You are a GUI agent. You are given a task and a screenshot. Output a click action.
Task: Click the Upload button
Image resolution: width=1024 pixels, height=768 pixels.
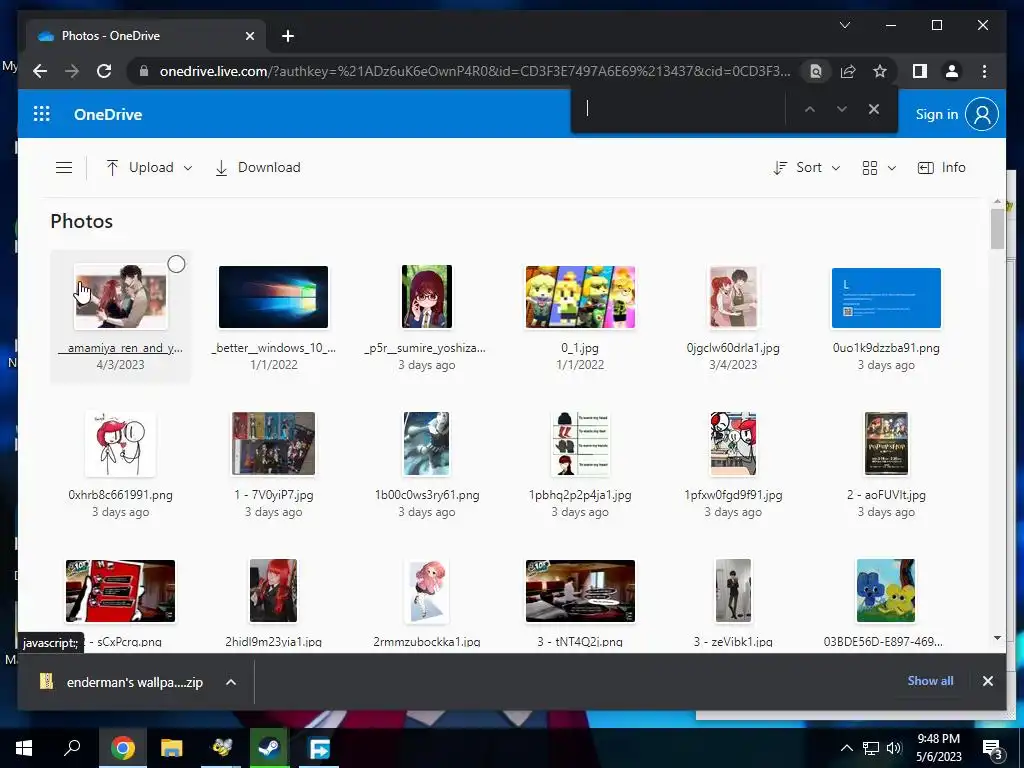[140, 168]
